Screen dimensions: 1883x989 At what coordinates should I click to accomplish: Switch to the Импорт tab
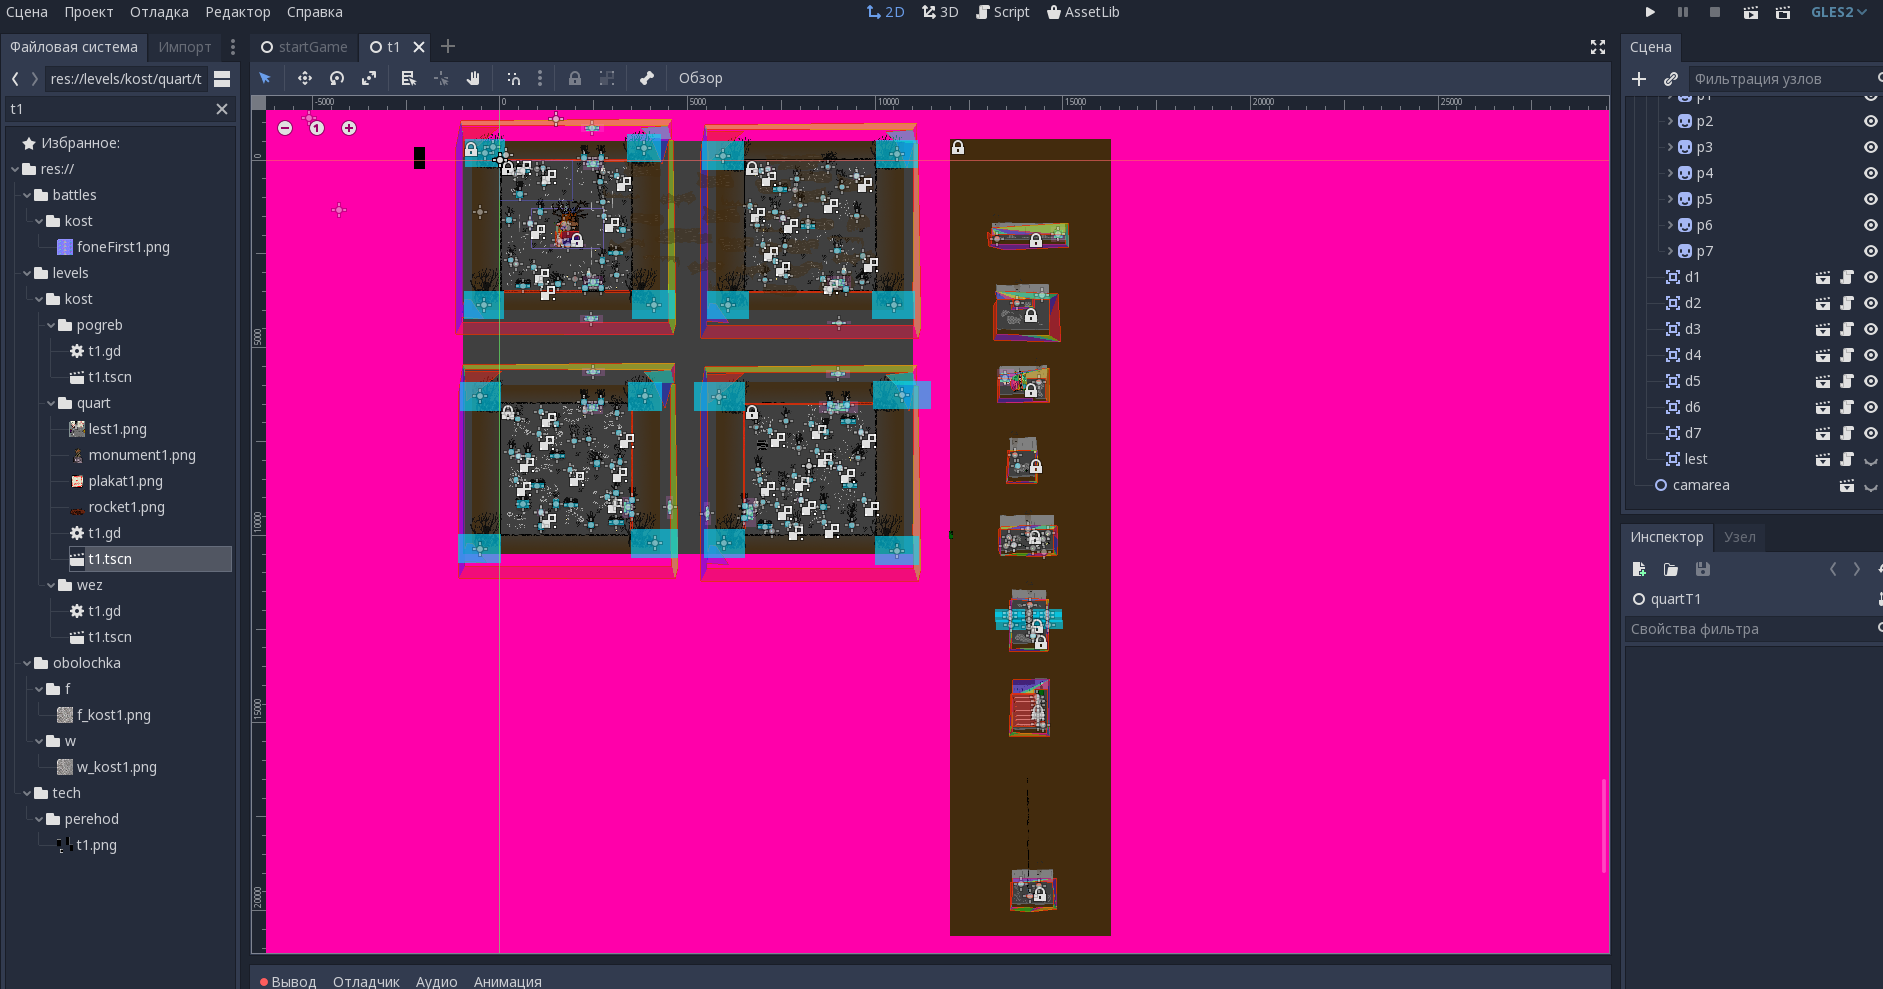point(185,47)
